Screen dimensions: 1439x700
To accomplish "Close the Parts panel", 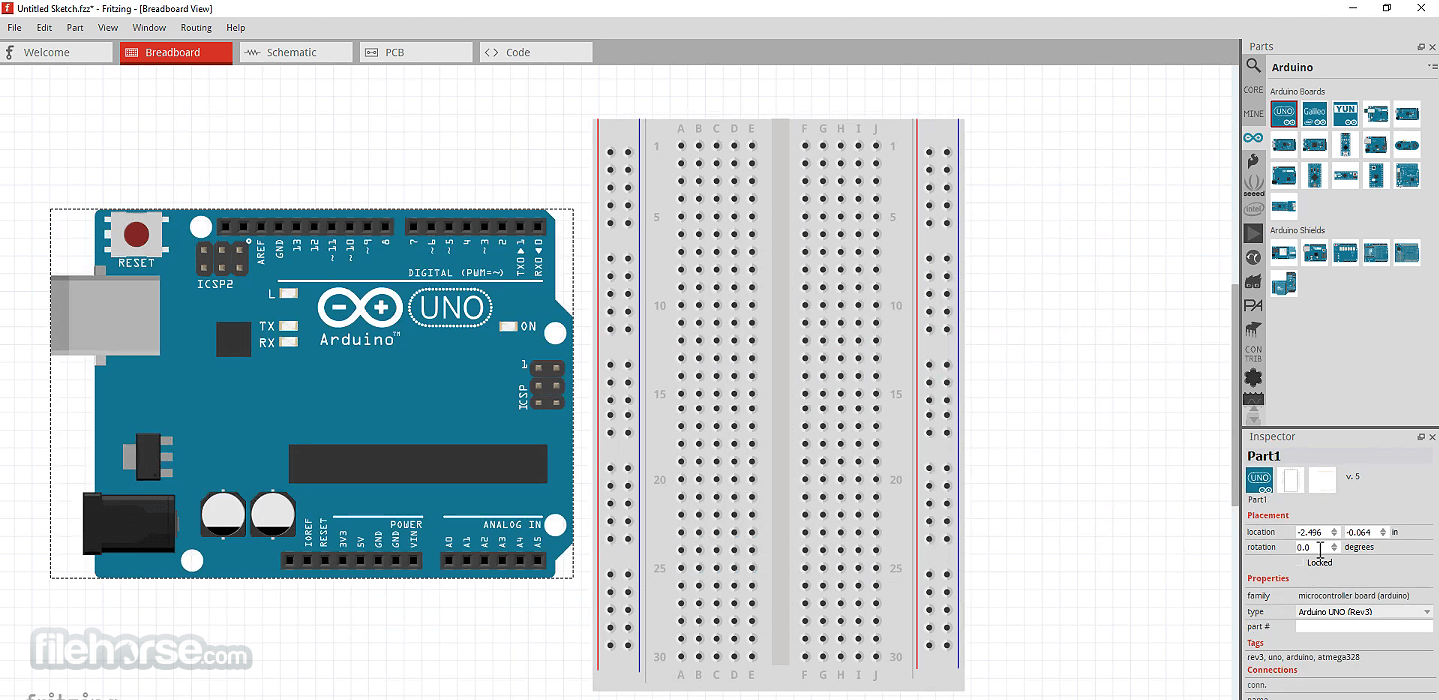I will tap(1432, 47).
